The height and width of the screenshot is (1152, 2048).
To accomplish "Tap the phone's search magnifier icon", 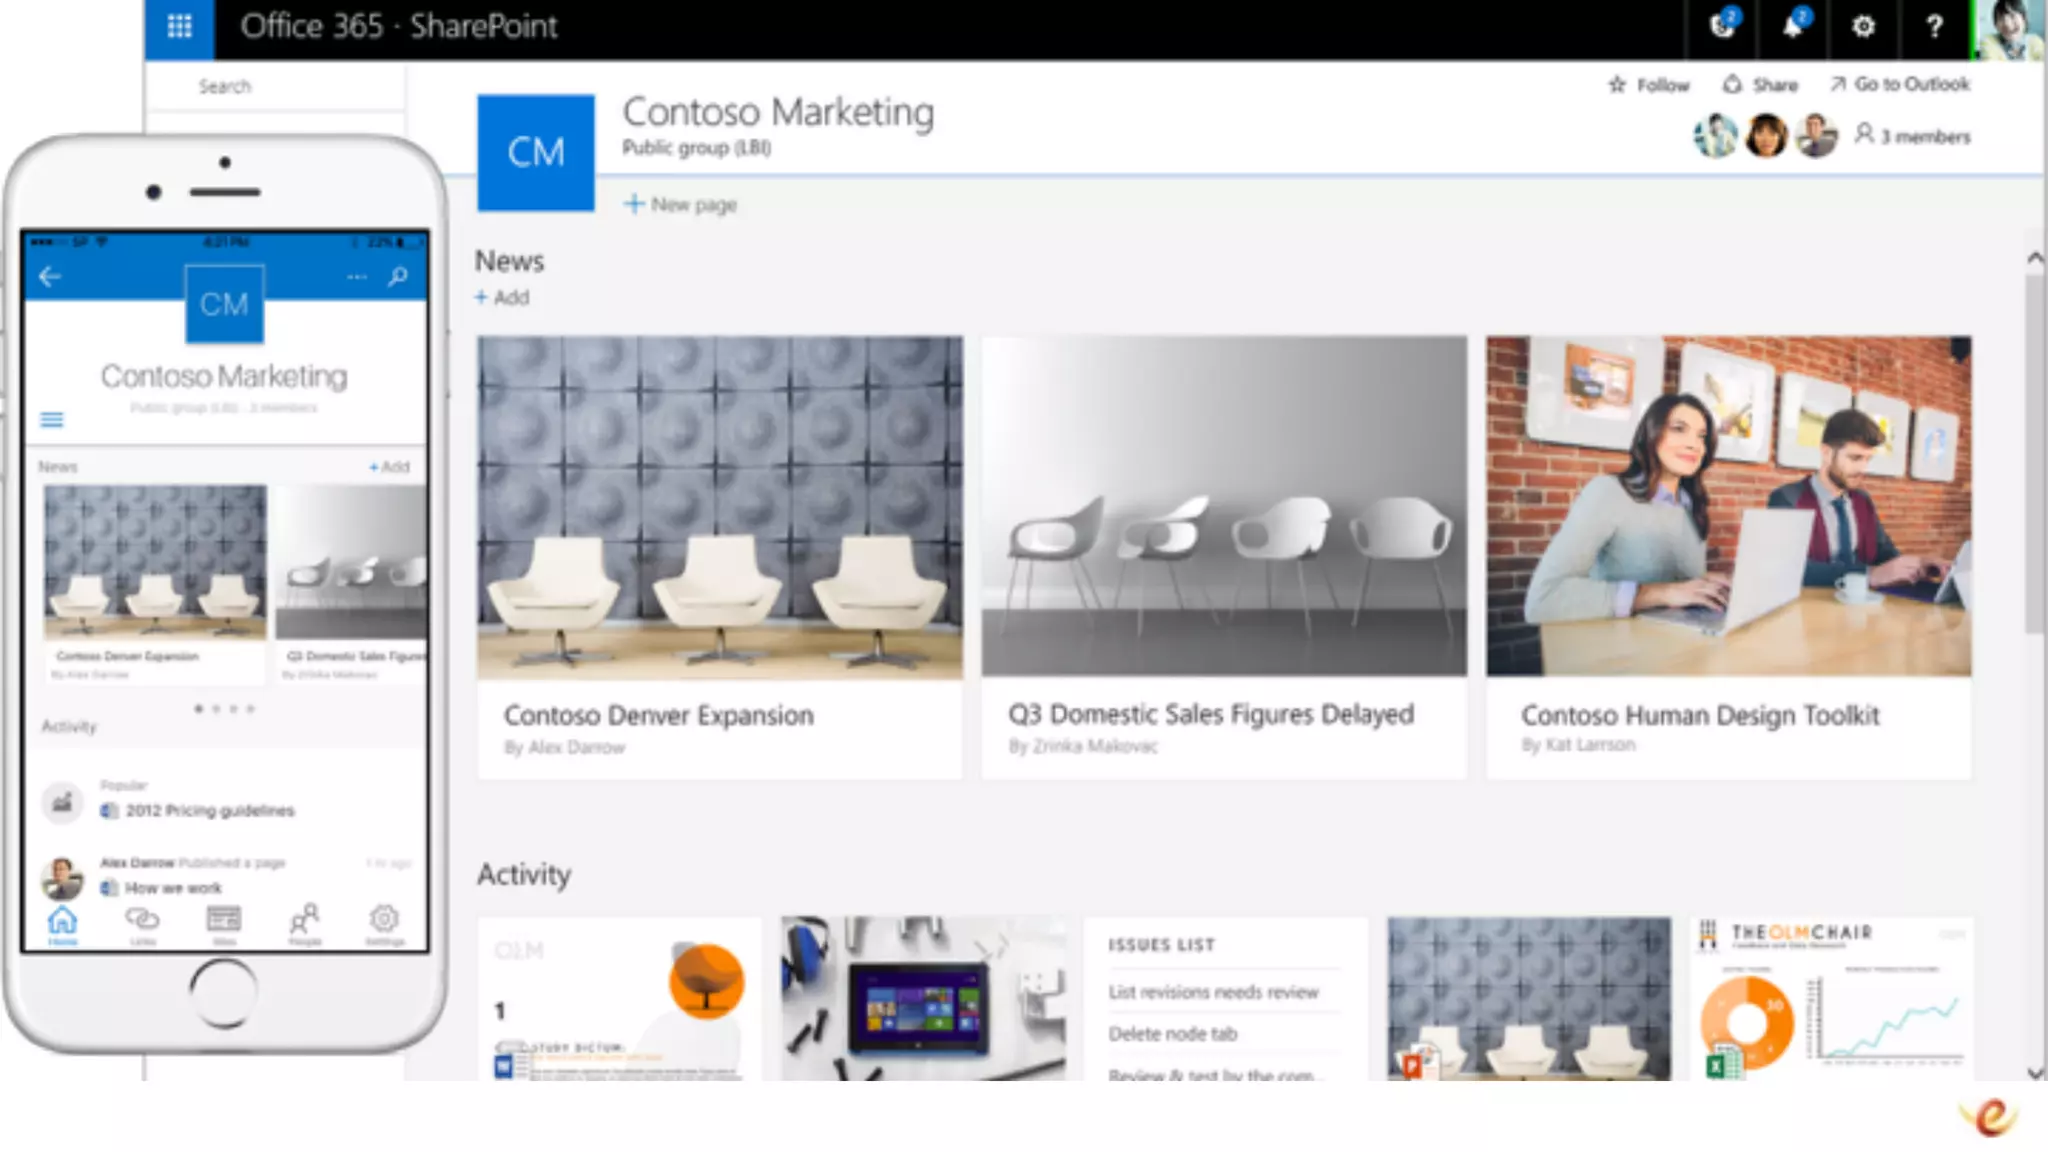I will click(398, 276).
